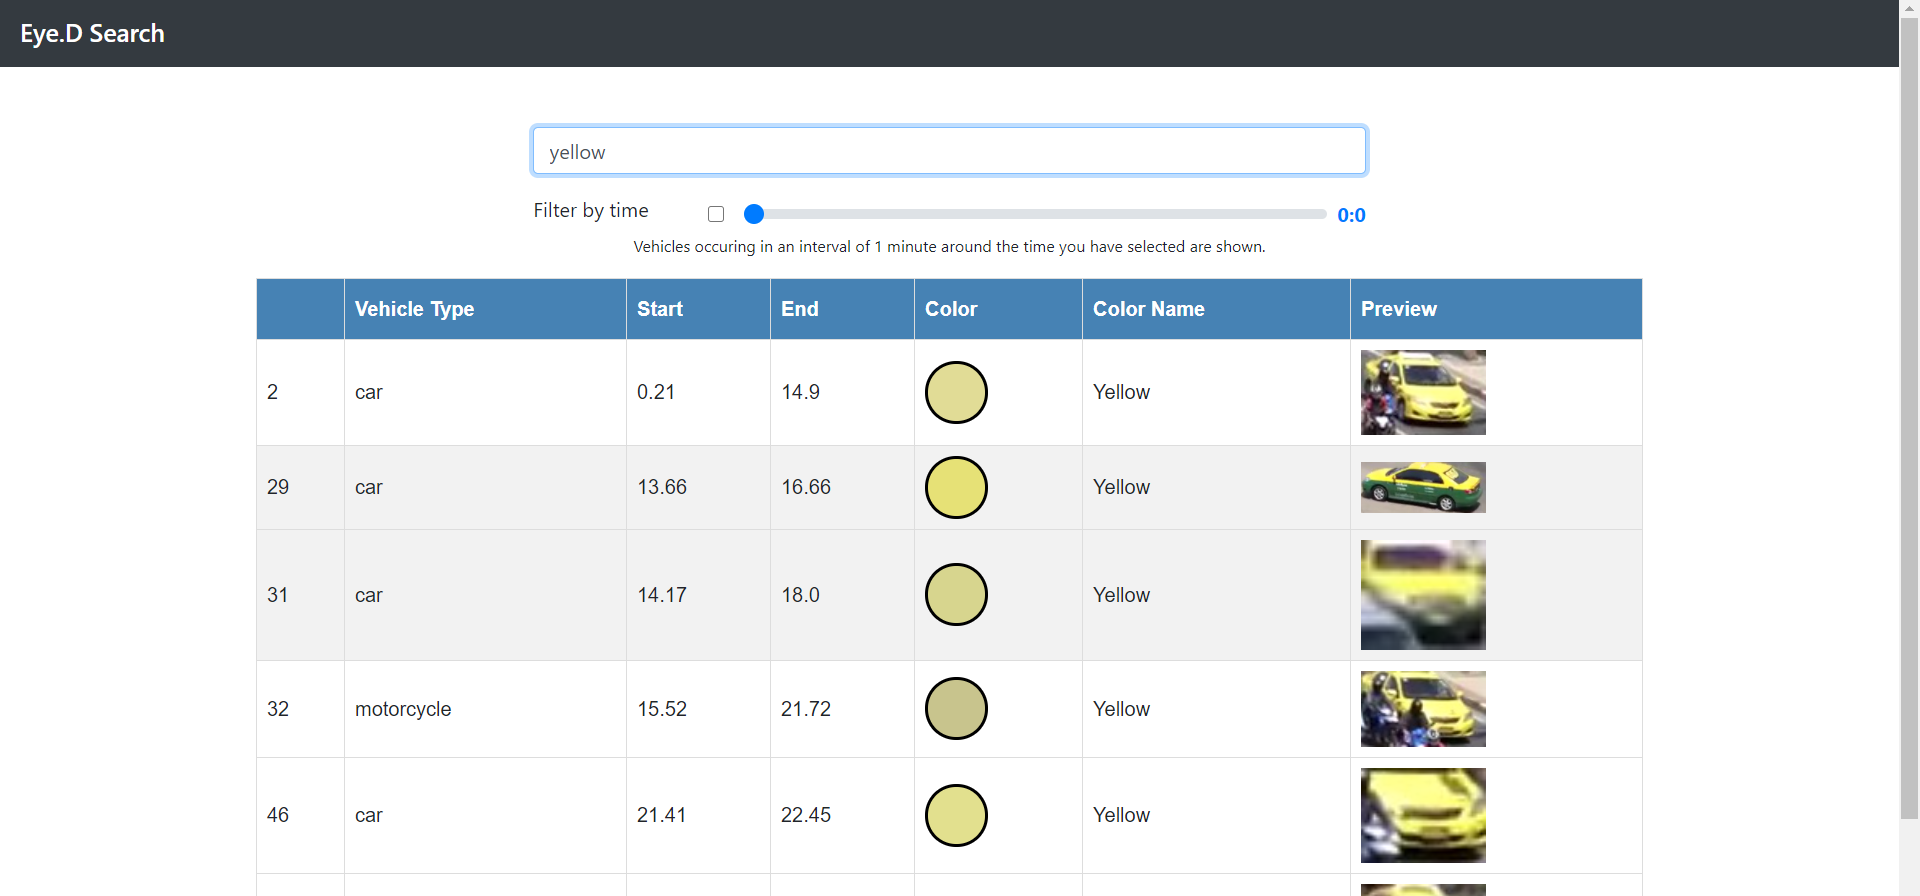Click the page vertical scrollbar
Screen dimensions: 1920x896
[1909, 420]
